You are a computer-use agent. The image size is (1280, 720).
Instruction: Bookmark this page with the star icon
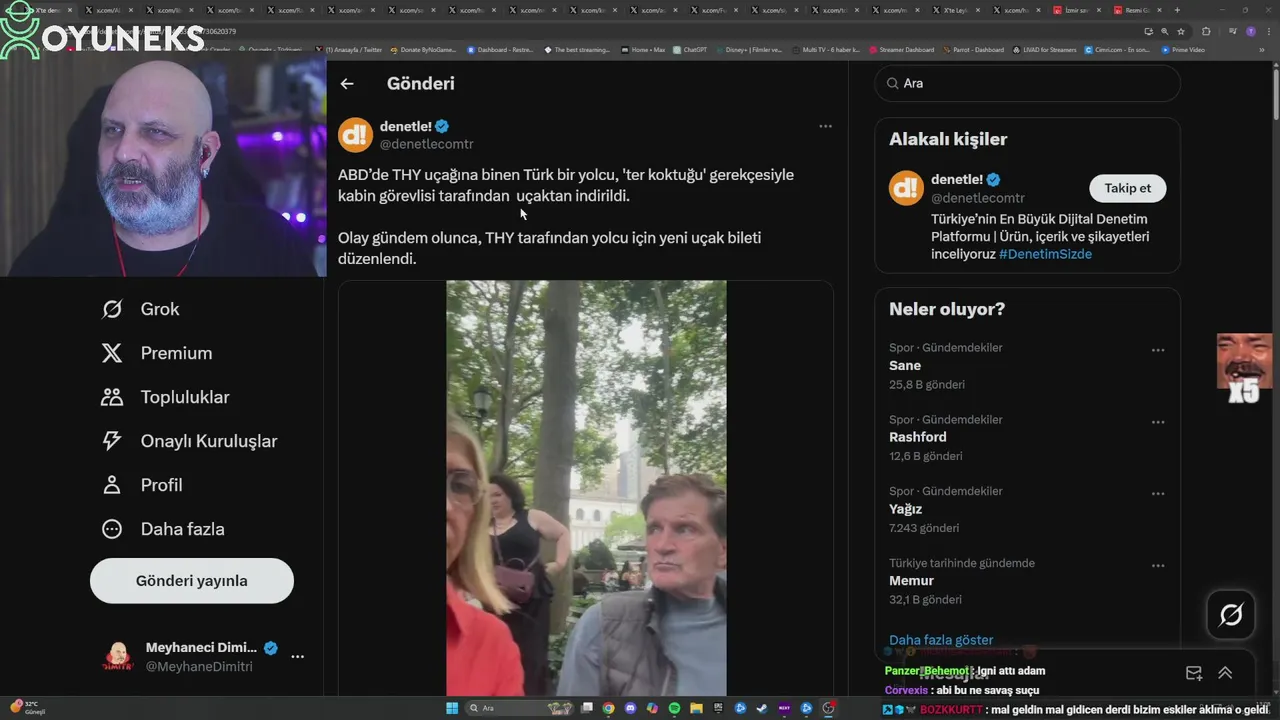[1180, 31]
